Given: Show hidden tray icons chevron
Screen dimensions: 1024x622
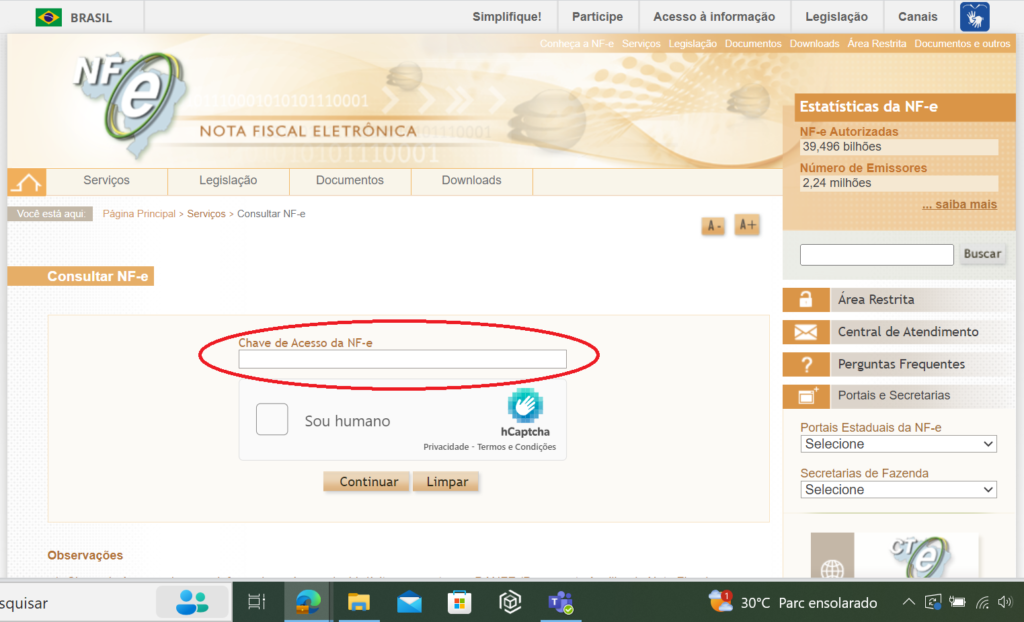Looking at the screenshot, I should click(x=908, y=602).
